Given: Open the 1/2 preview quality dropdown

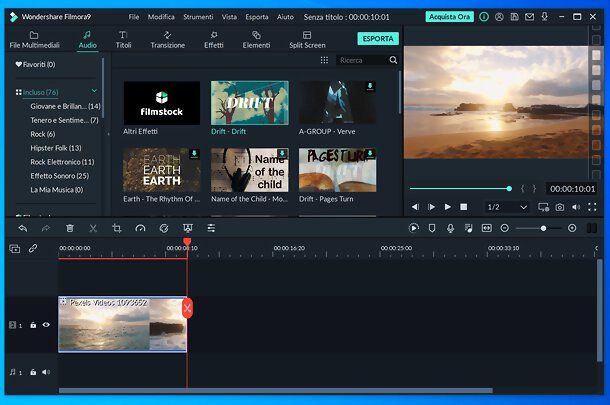Looking at the screenshot, I should pyautogui.click(x=507, y=207).
